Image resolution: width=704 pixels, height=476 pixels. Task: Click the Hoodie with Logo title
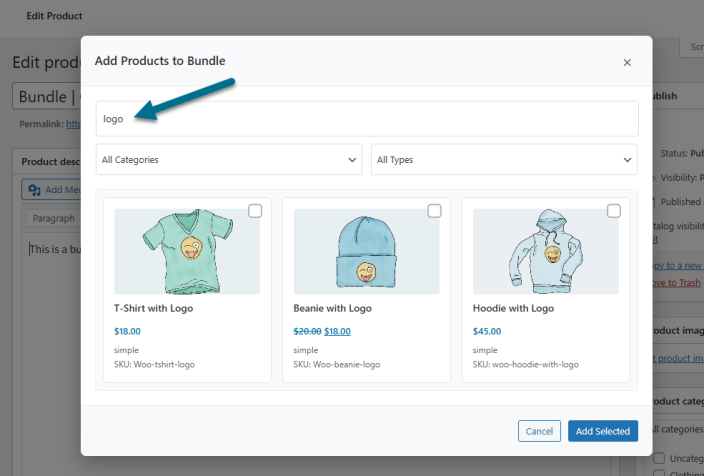coord(513,308)
